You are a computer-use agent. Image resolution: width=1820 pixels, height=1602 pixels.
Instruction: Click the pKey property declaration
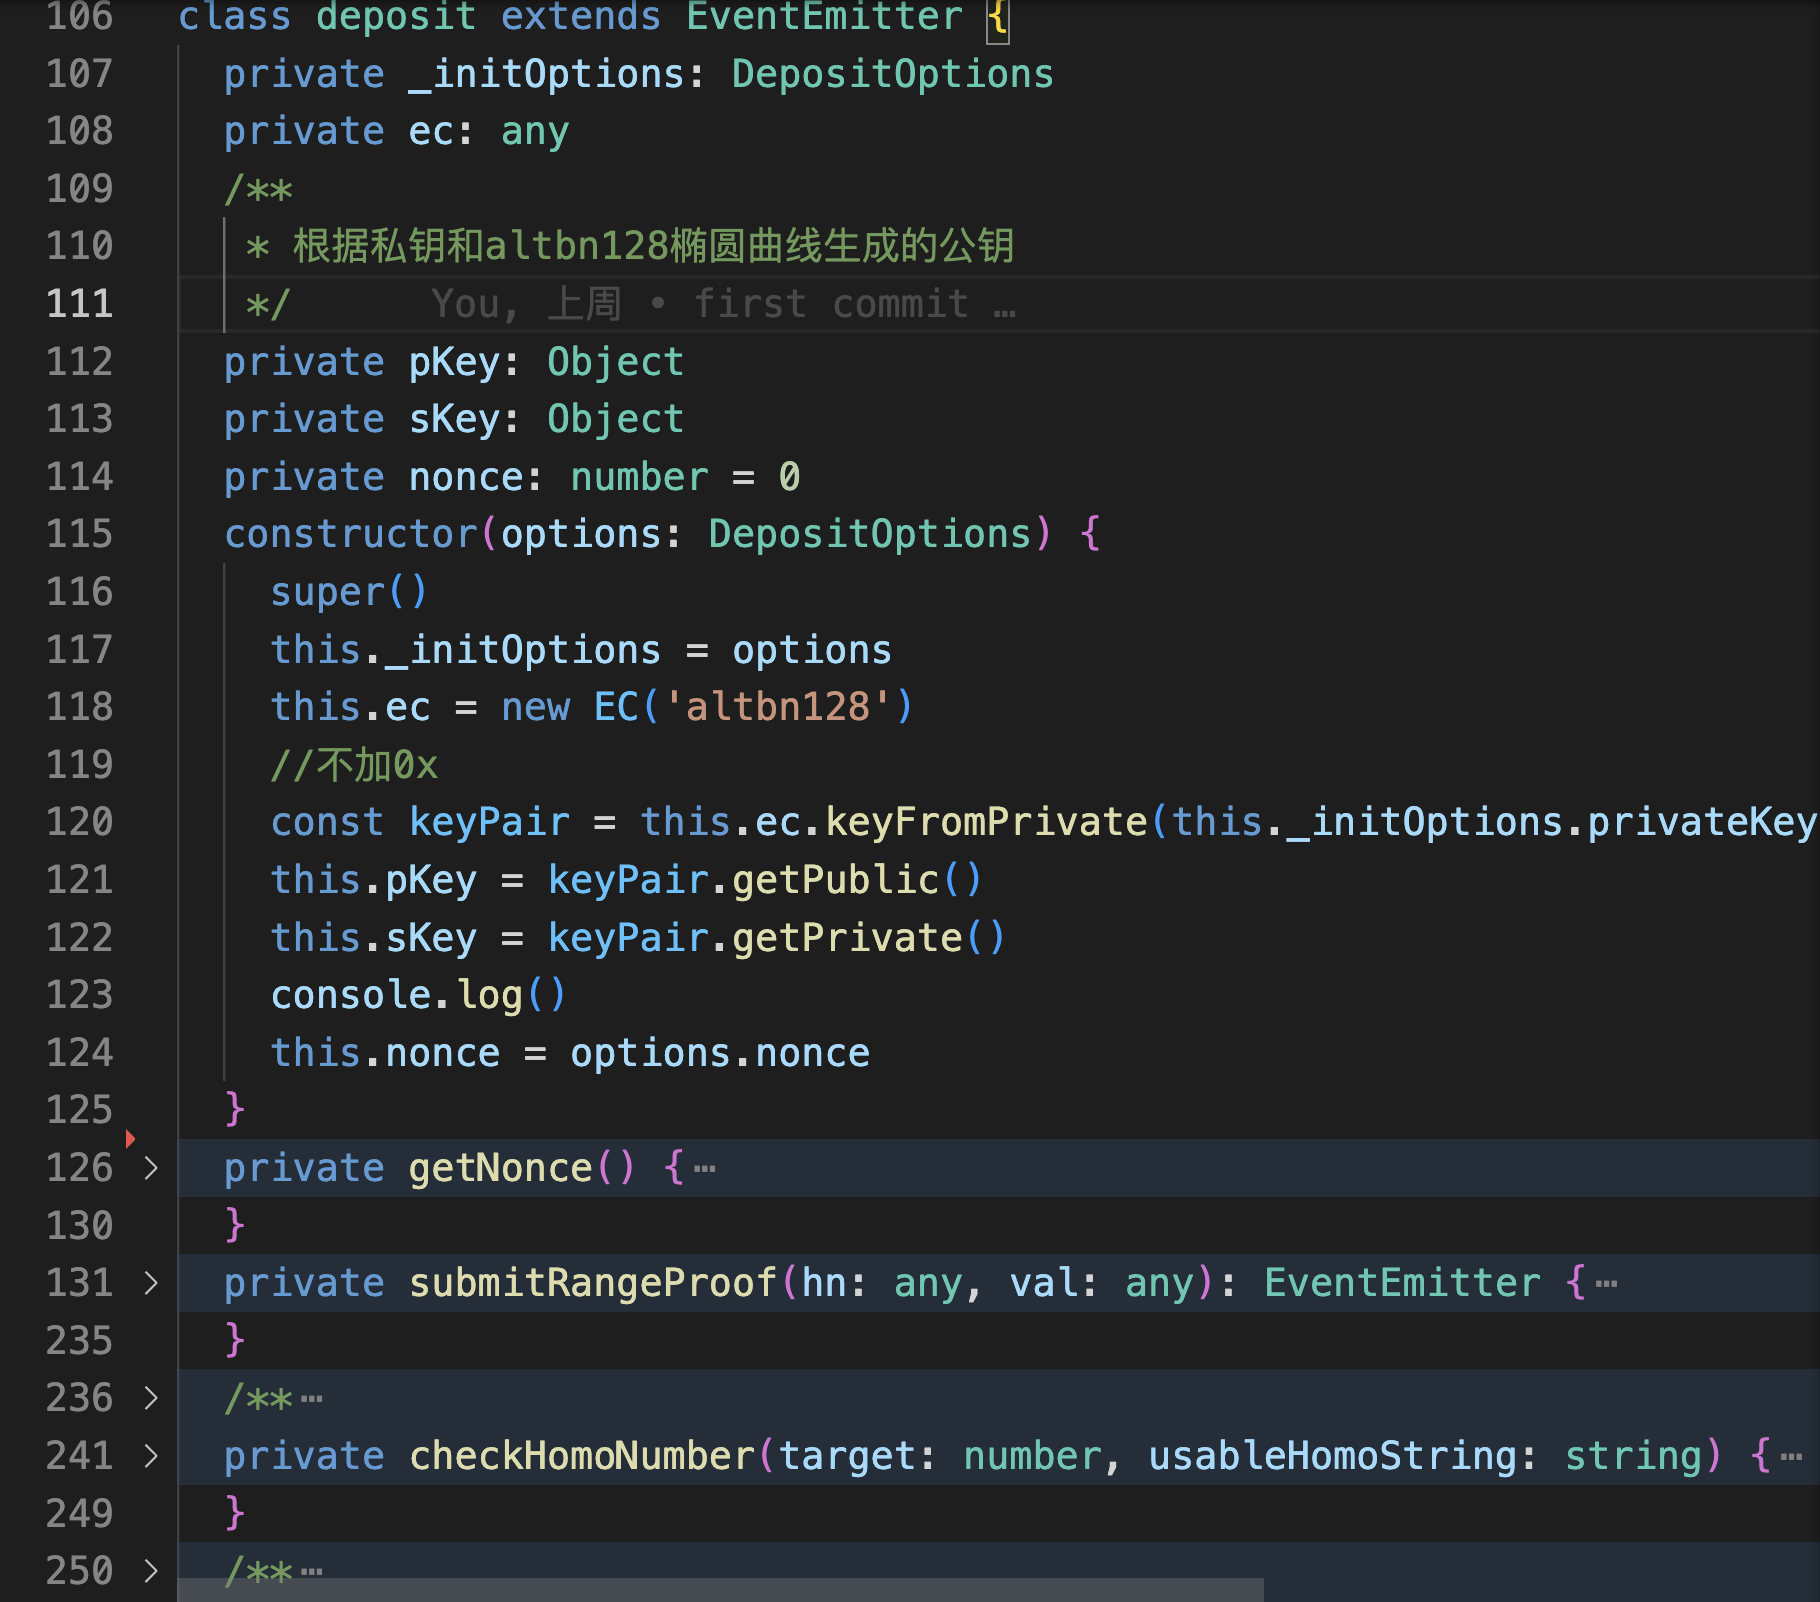pos(454,362)
